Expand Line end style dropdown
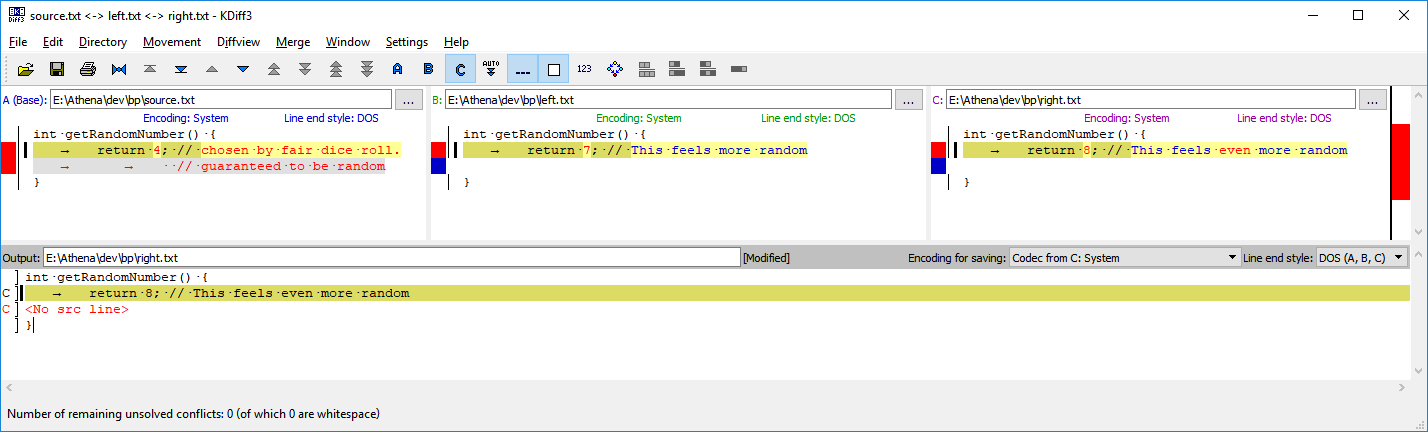 [1367, 257]
